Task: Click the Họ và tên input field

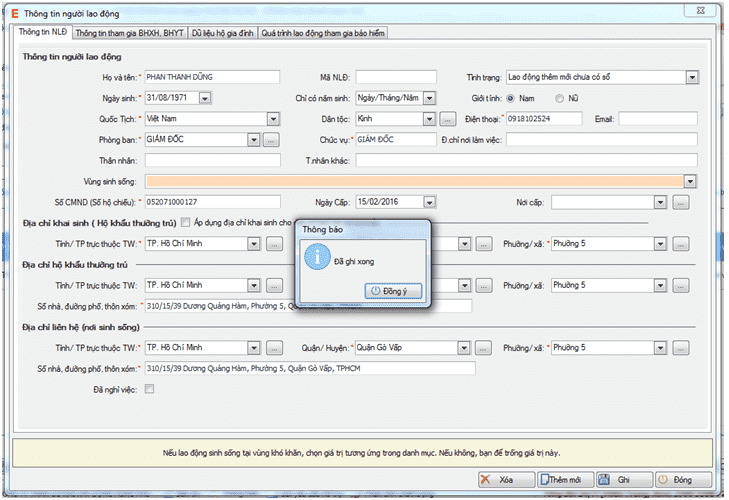Action: tap(212, 77)
